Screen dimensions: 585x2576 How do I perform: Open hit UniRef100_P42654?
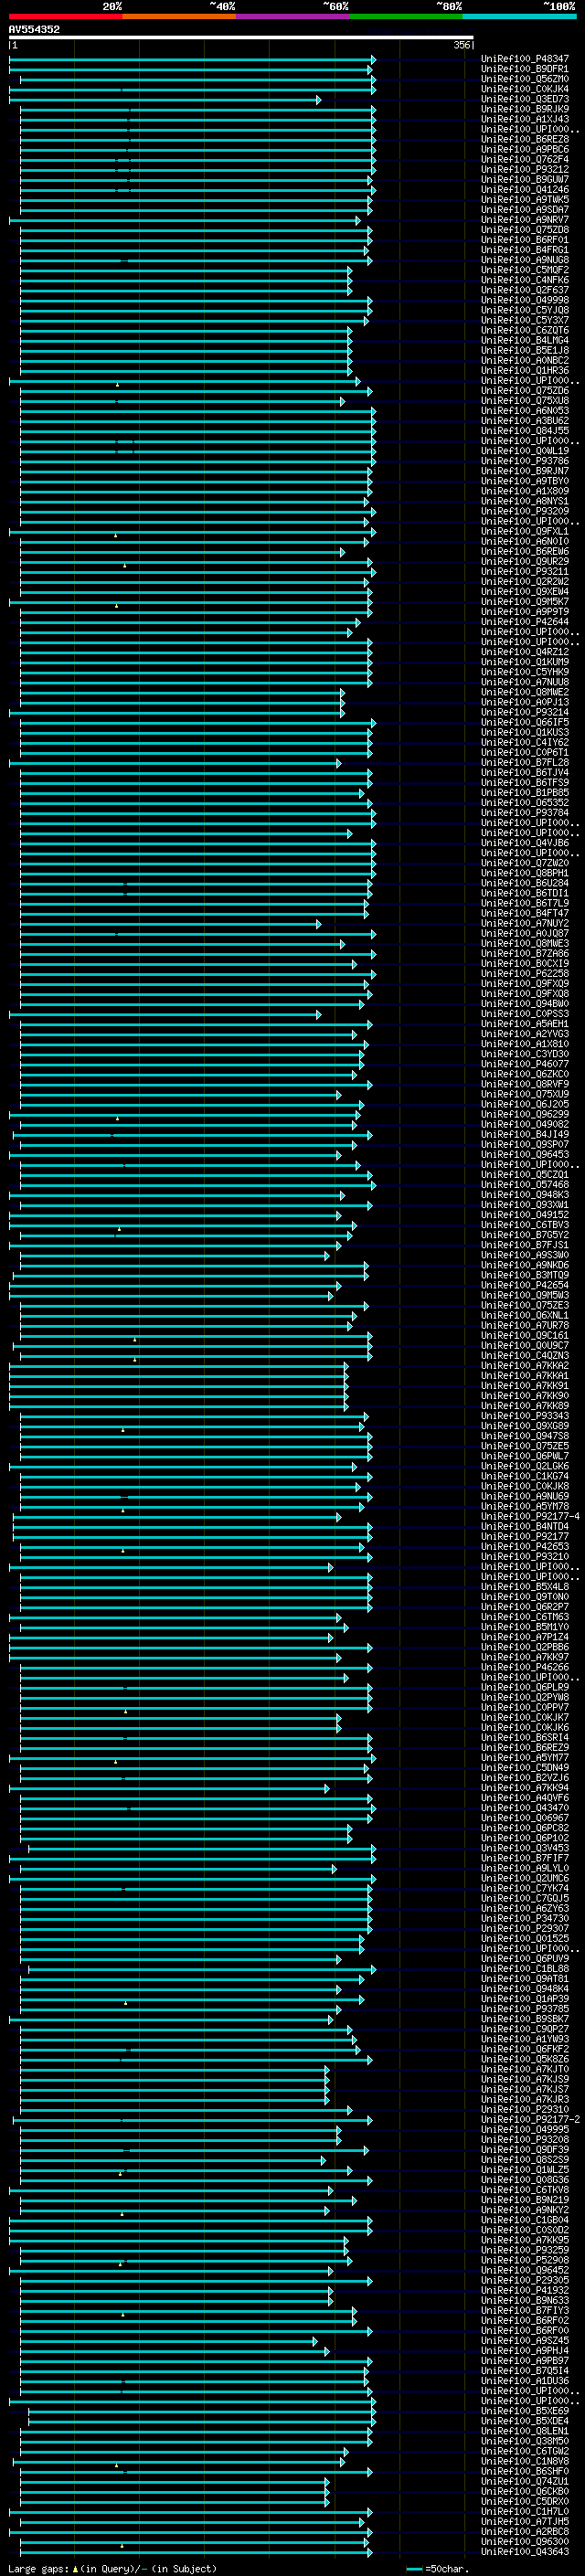[525, 1284]
